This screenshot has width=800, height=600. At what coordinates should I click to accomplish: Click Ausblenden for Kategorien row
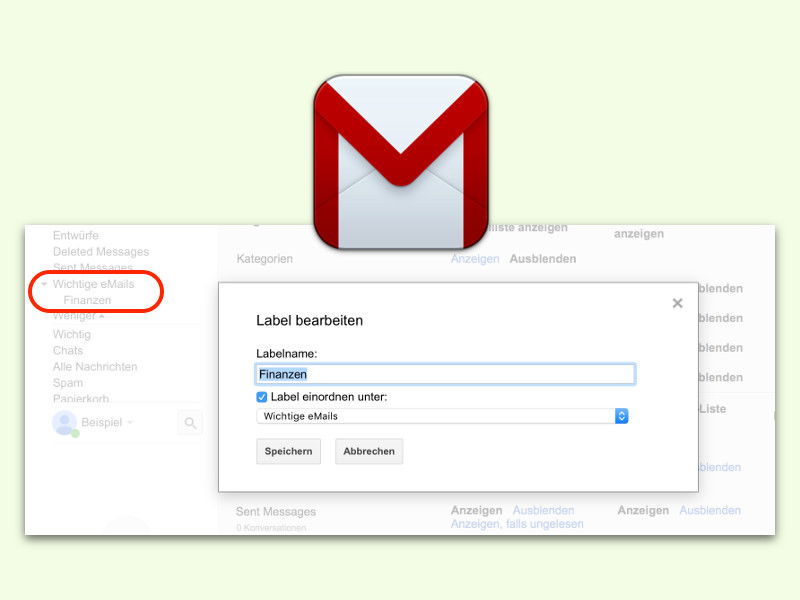pos(543,259)
